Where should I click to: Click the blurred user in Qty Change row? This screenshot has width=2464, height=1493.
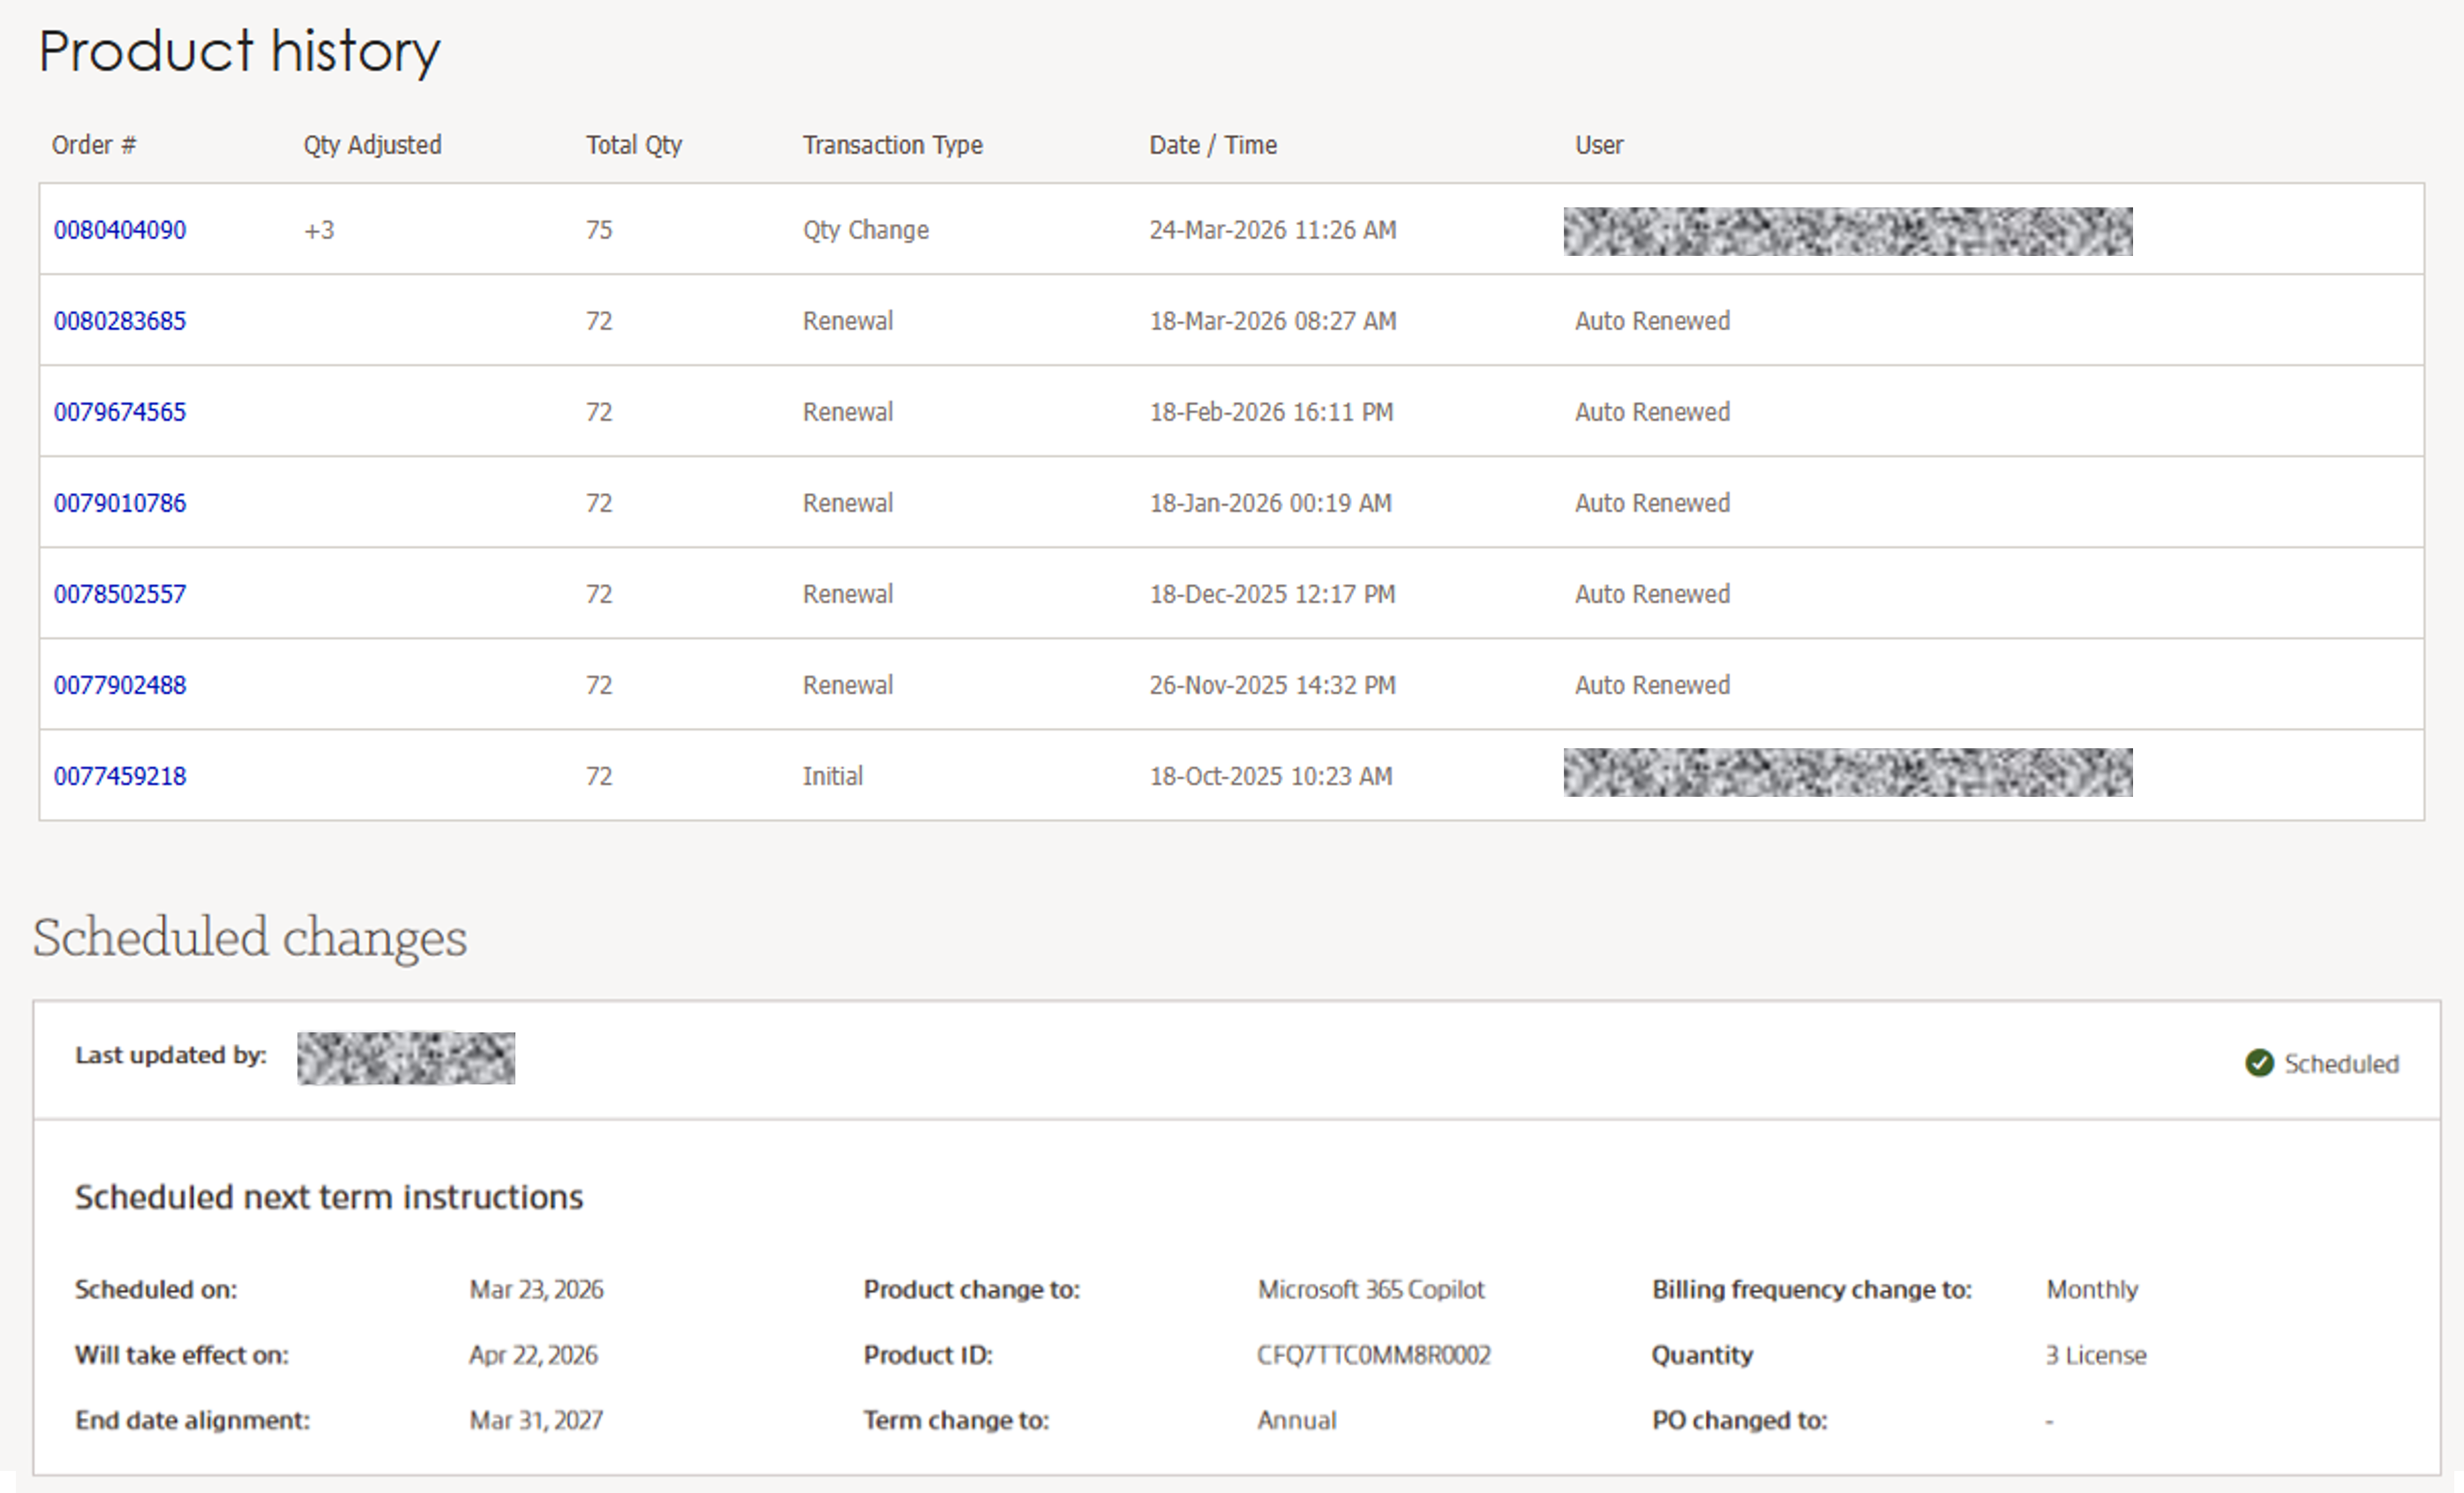pos(1847,231)
